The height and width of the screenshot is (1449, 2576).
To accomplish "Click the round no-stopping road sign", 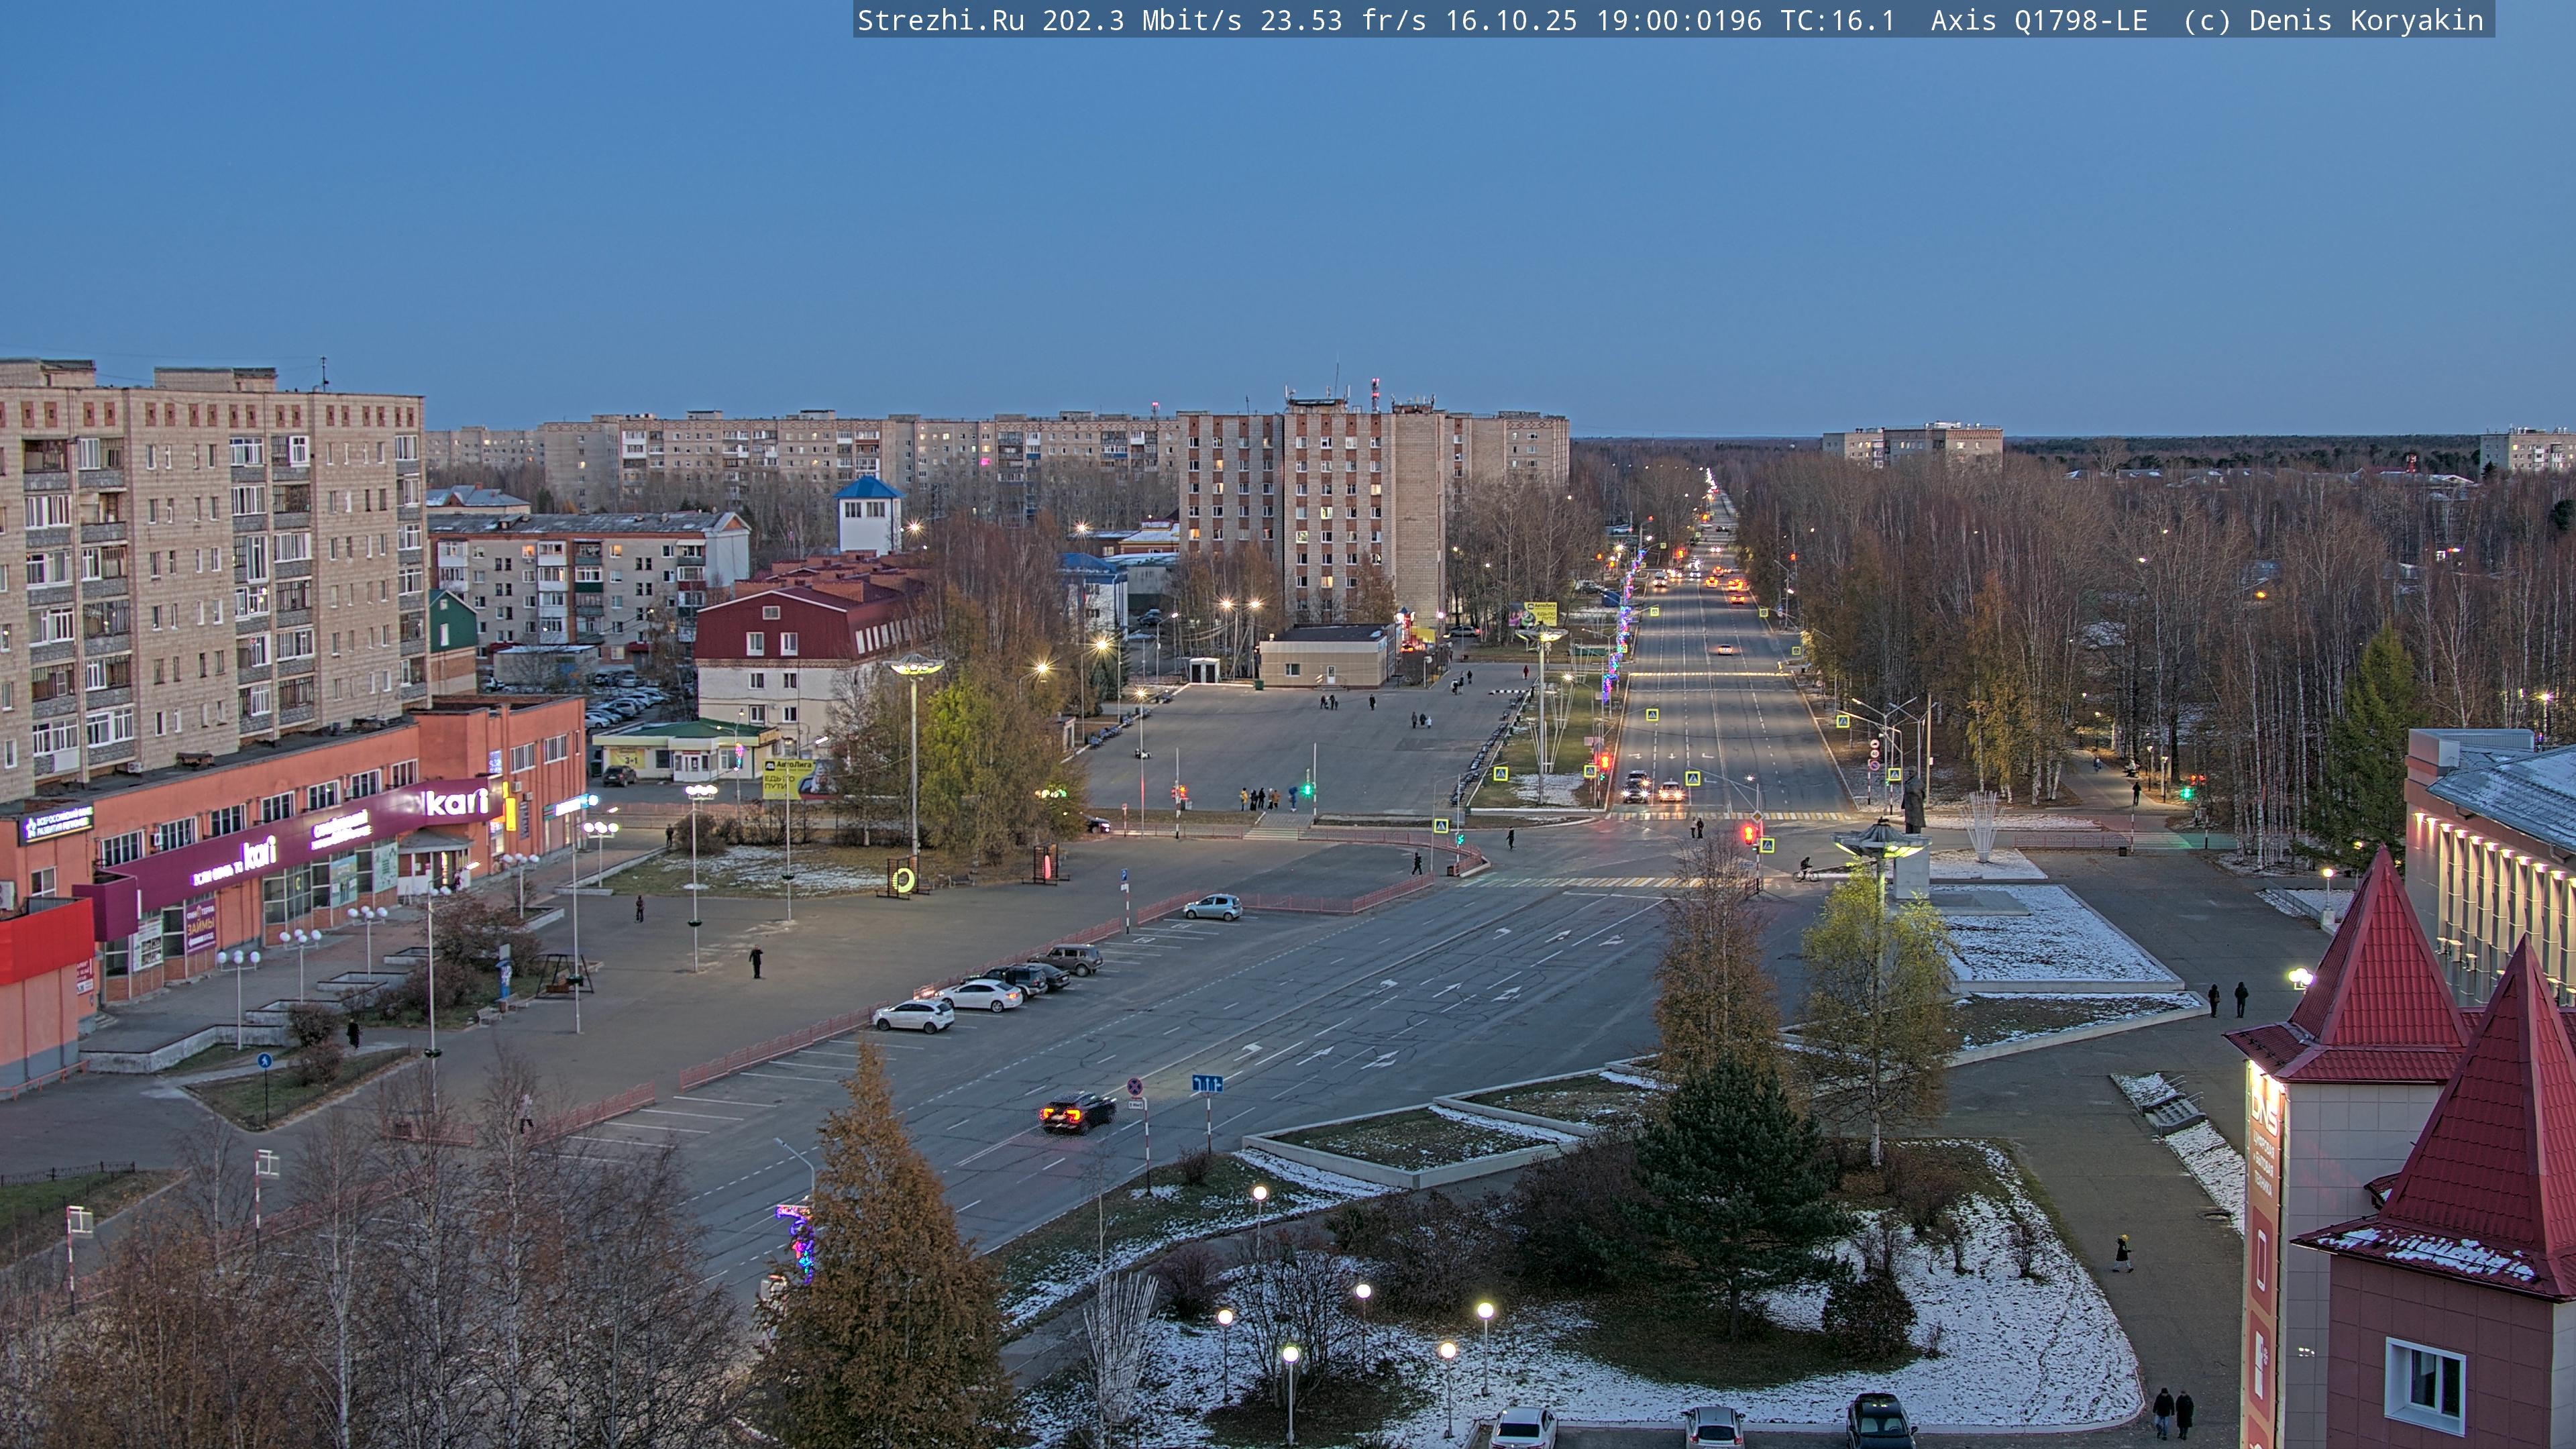I will [x=1135, y=1086].
